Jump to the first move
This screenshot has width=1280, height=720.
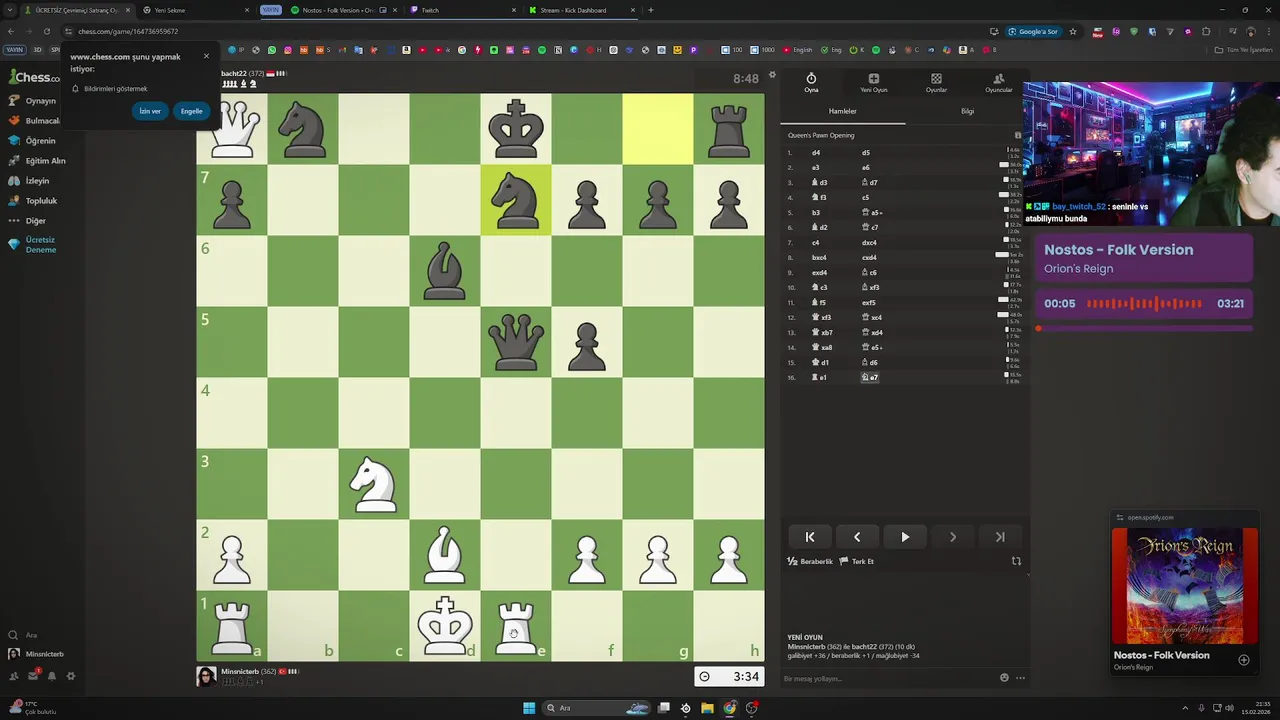point(810,537)
